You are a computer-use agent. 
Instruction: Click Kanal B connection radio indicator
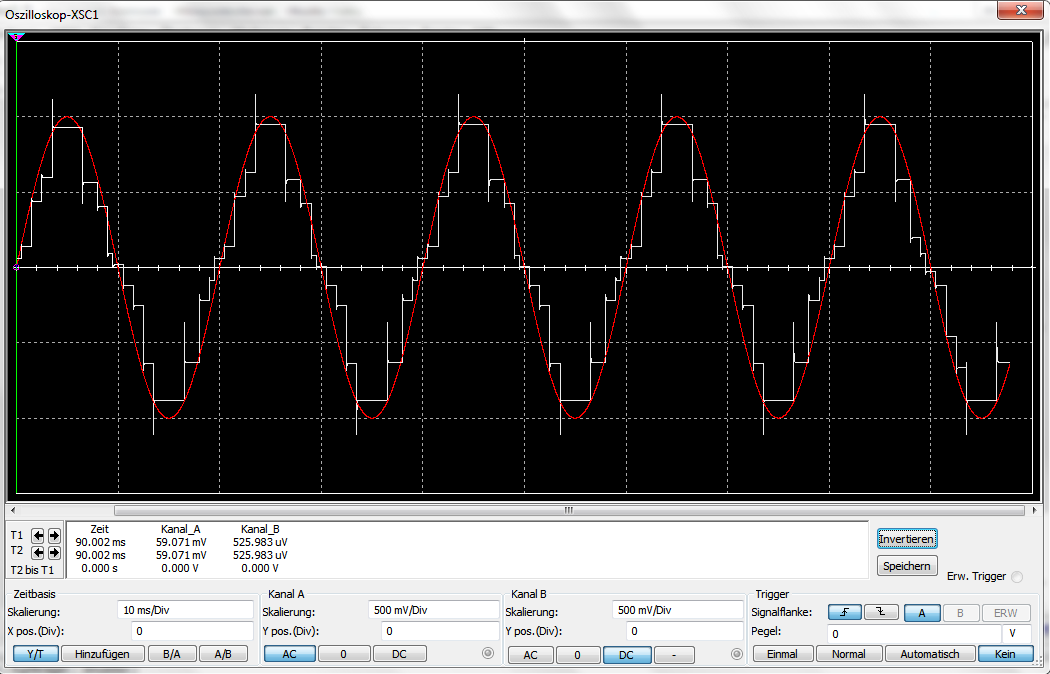coord(737,654)
